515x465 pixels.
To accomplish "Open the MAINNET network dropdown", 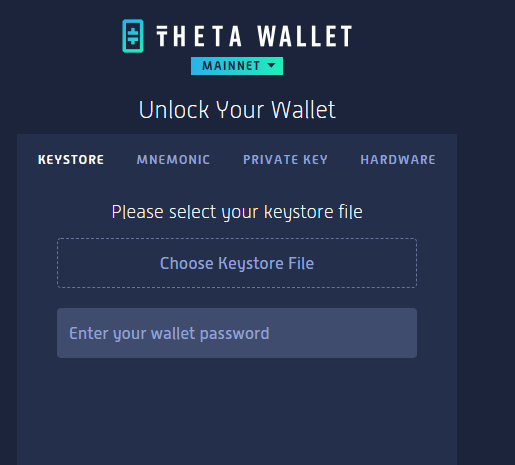I will pos(237,66).
